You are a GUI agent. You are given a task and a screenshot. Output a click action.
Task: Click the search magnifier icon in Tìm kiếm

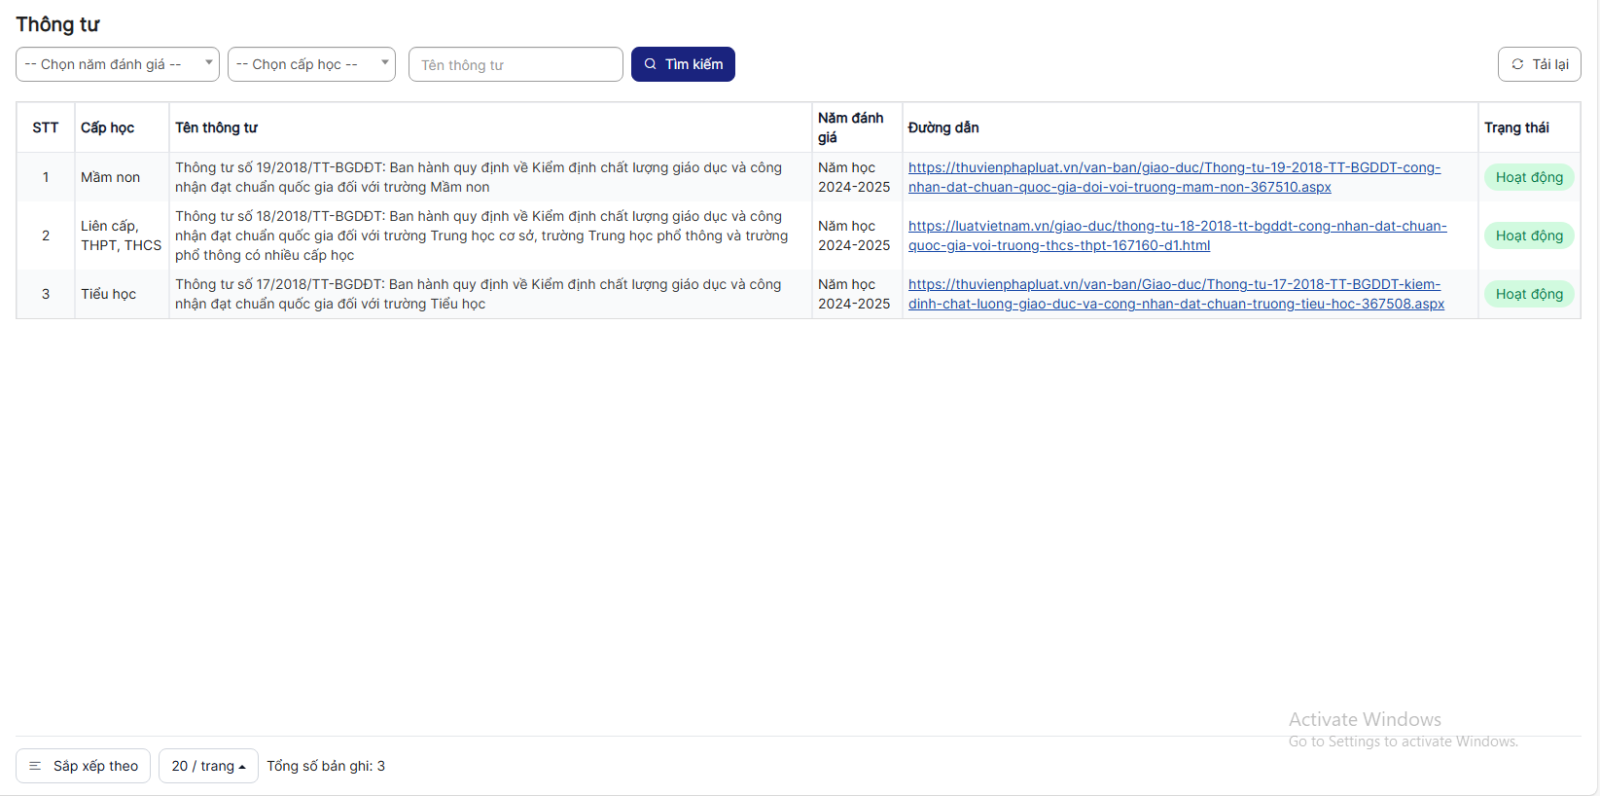pyautogui.click(x=650, y=64)
